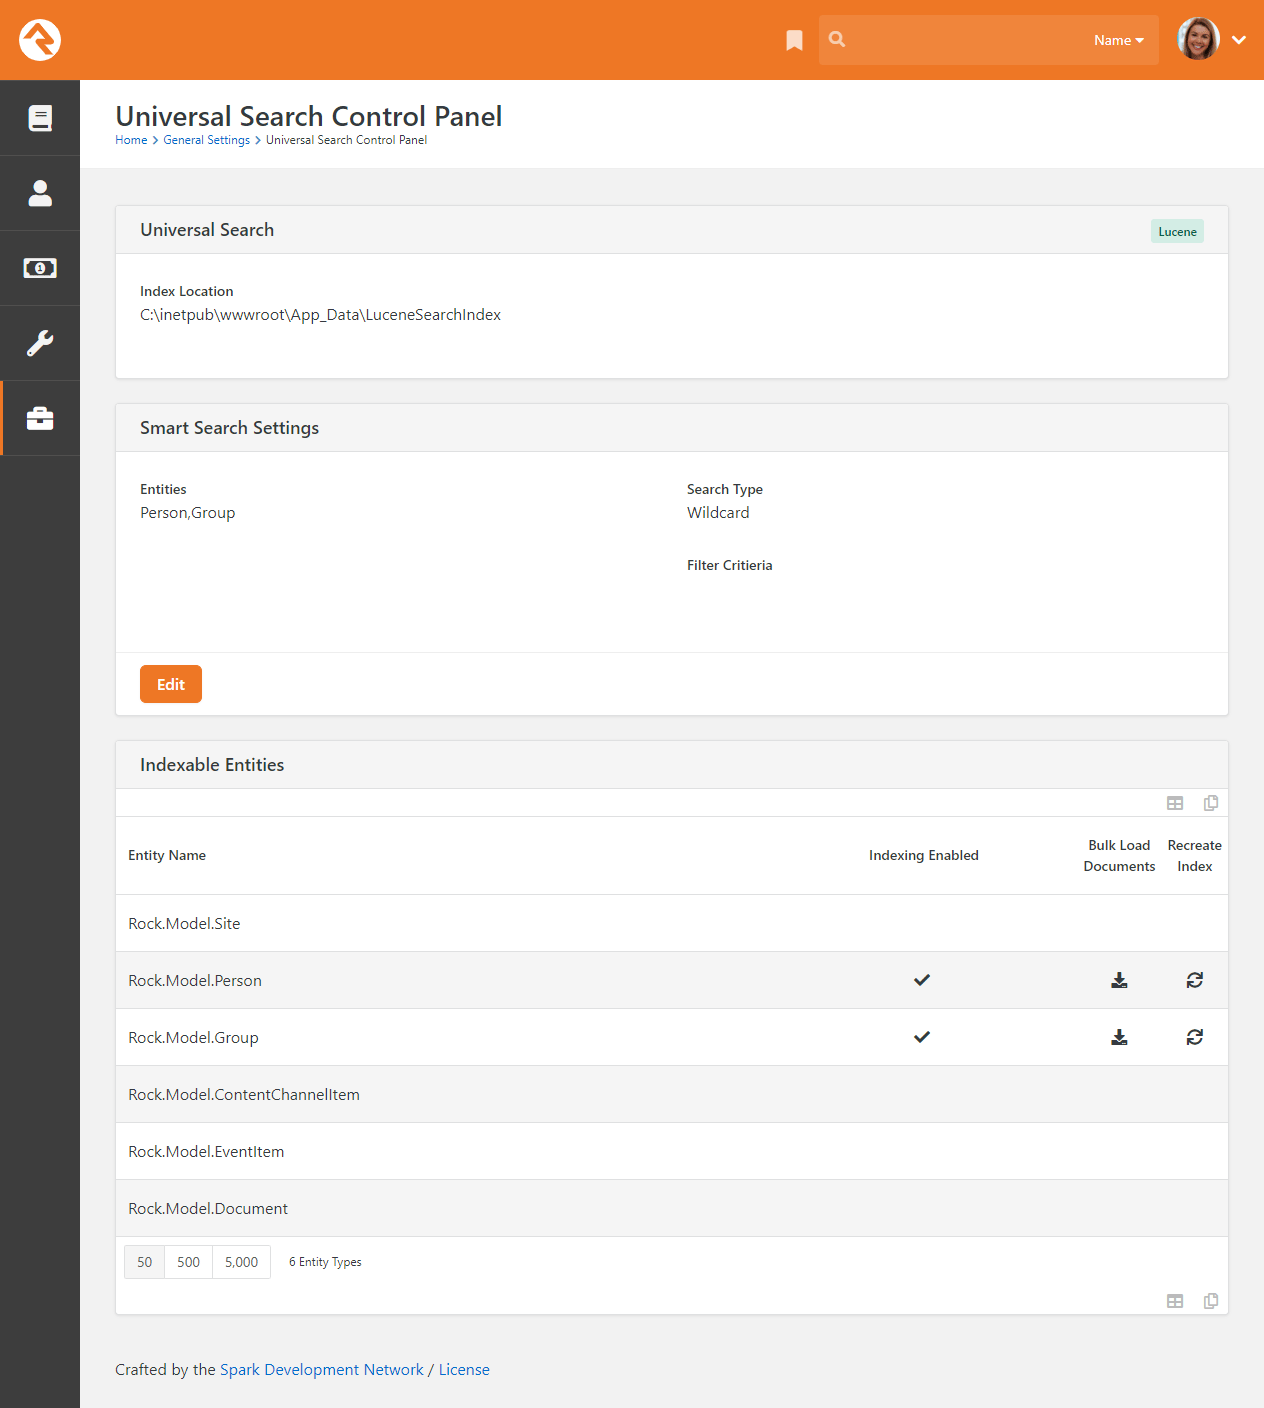Click the bottom grid copy icon
Viewport: 1264px width, 1408px height.
click(1211, 1301)
